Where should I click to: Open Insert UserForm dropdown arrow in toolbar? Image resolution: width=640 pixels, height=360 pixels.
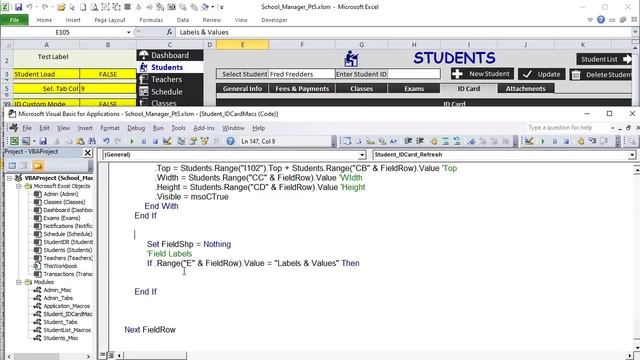[34, 141]
